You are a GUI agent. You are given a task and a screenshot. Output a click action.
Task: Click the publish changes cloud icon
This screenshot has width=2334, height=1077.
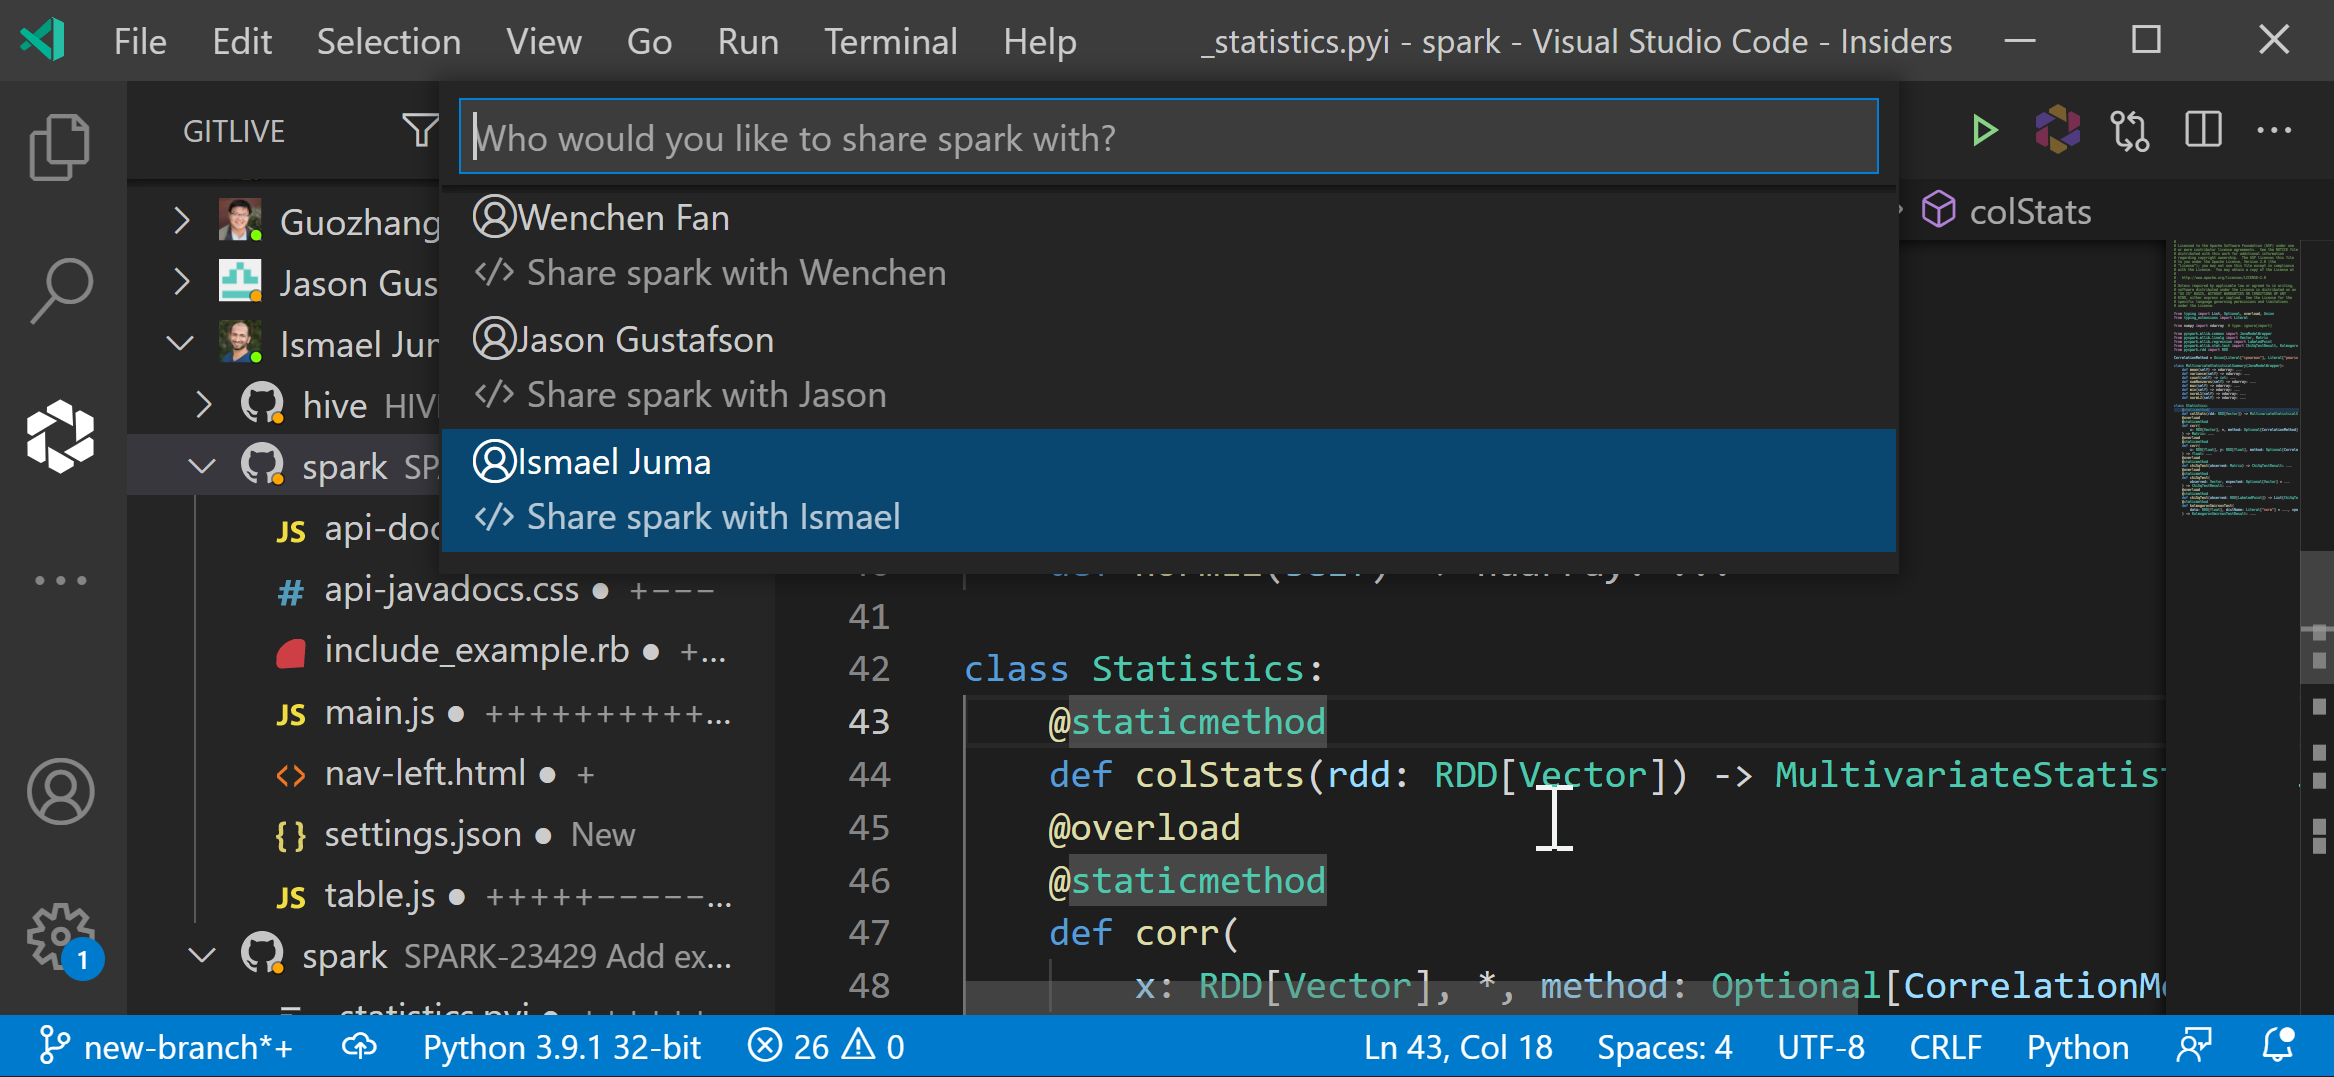359,1046
